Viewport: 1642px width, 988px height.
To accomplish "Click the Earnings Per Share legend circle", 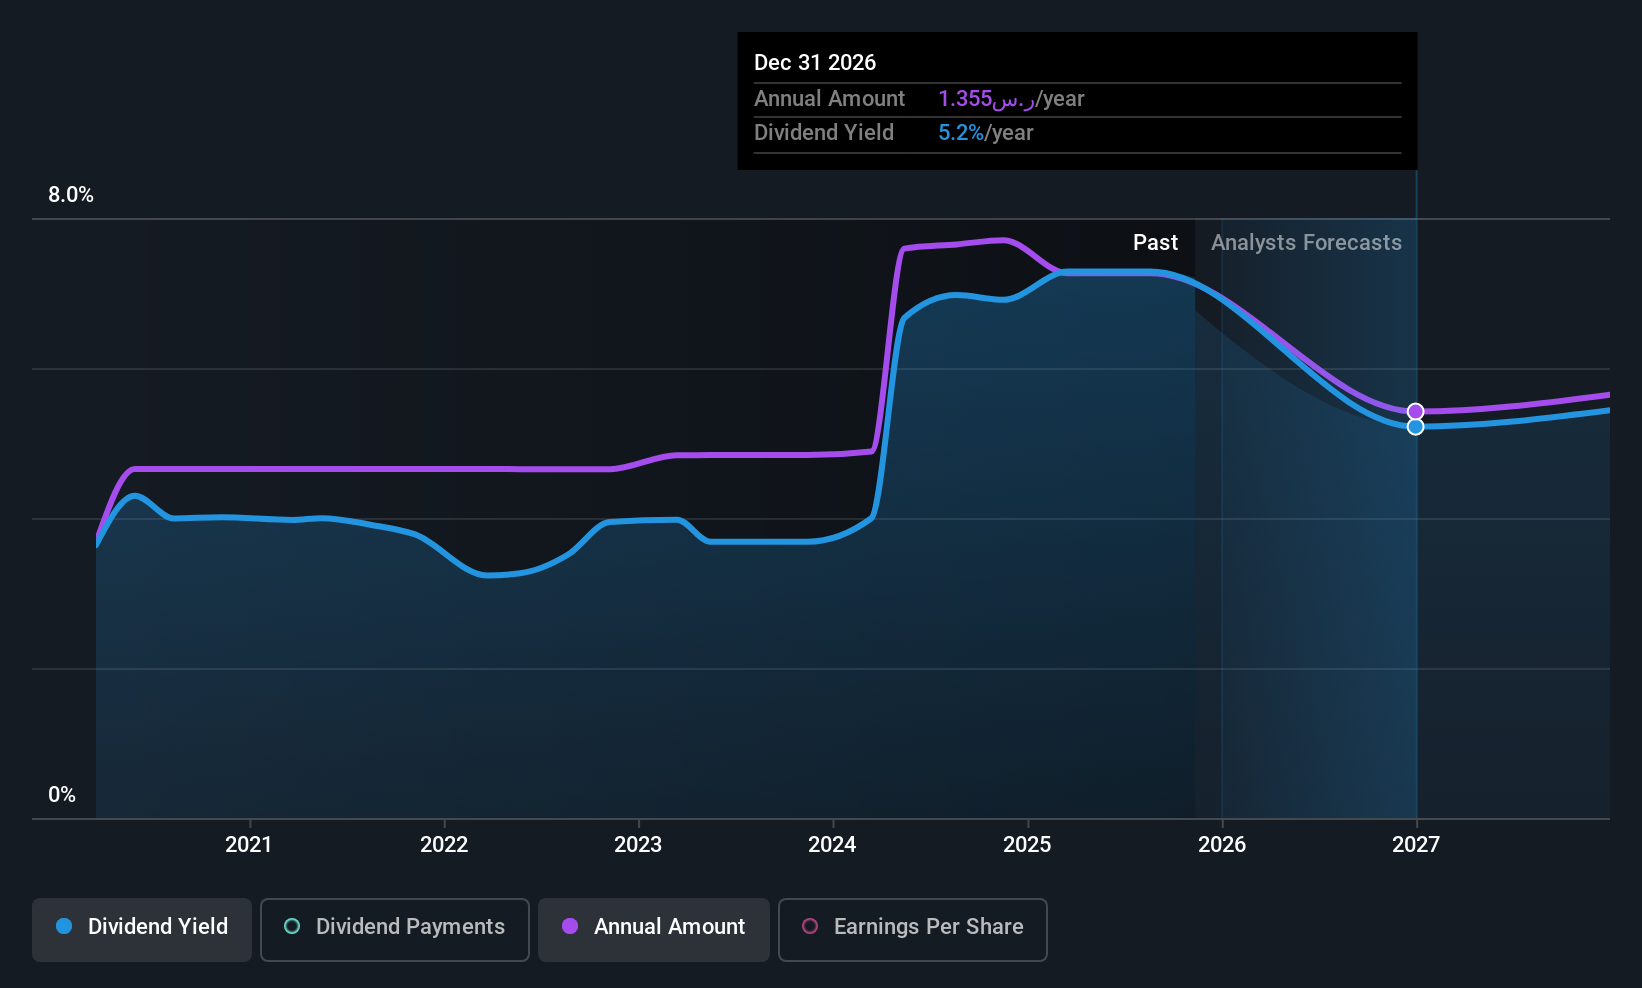I will tap(810, 927).
